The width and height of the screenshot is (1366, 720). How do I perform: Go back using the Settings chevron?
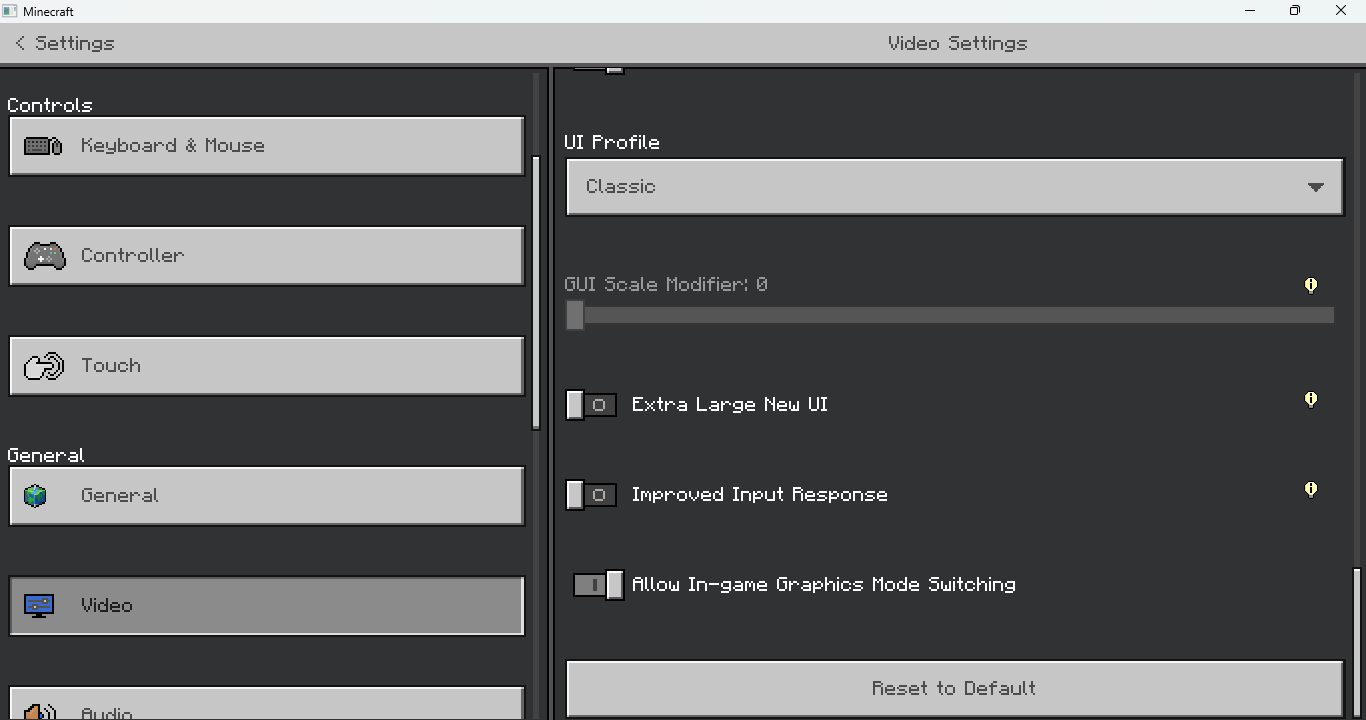pos(20,43)
